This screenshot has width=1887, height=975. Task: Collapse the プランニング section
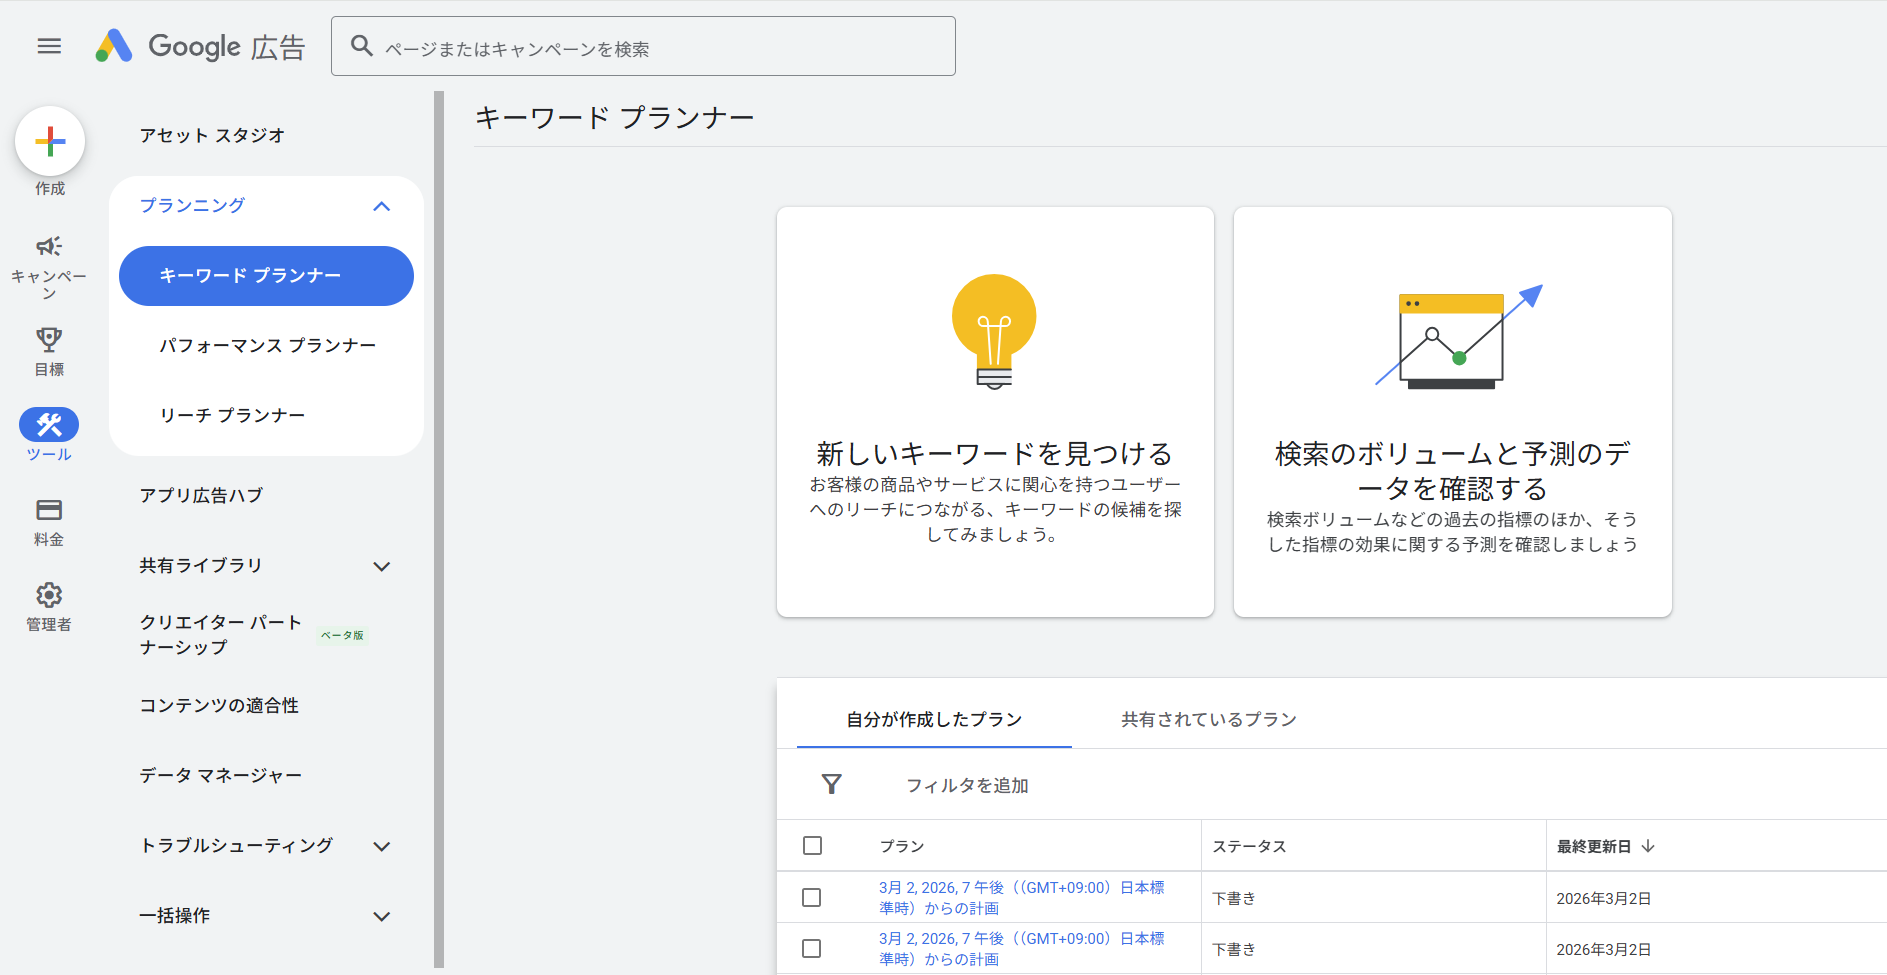[x=381, y=206]
